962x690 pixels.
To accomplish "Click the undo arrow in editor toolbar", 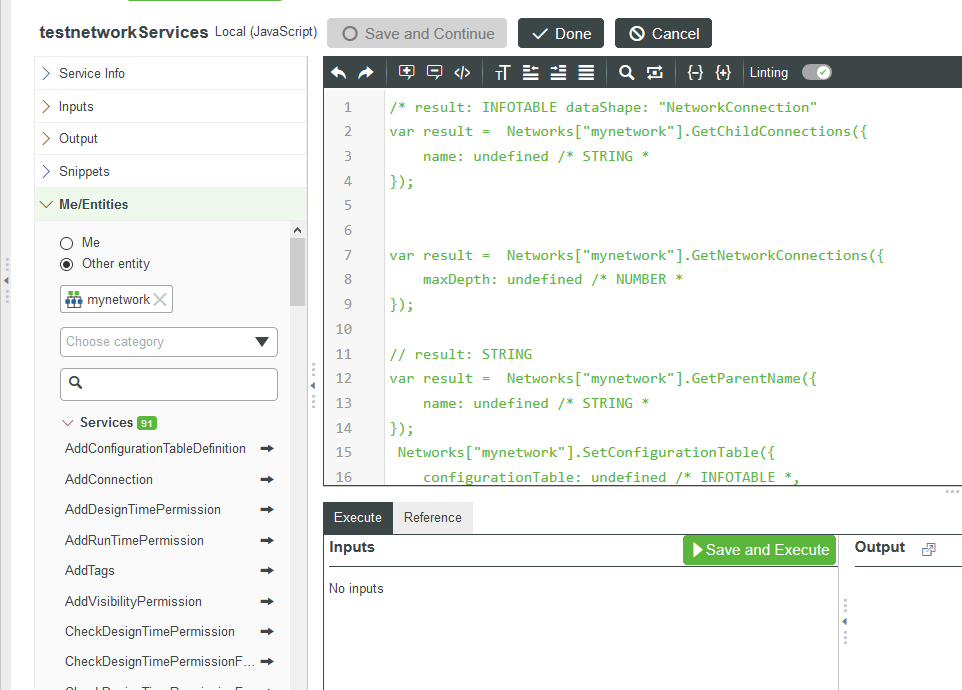I will [339, 72].
